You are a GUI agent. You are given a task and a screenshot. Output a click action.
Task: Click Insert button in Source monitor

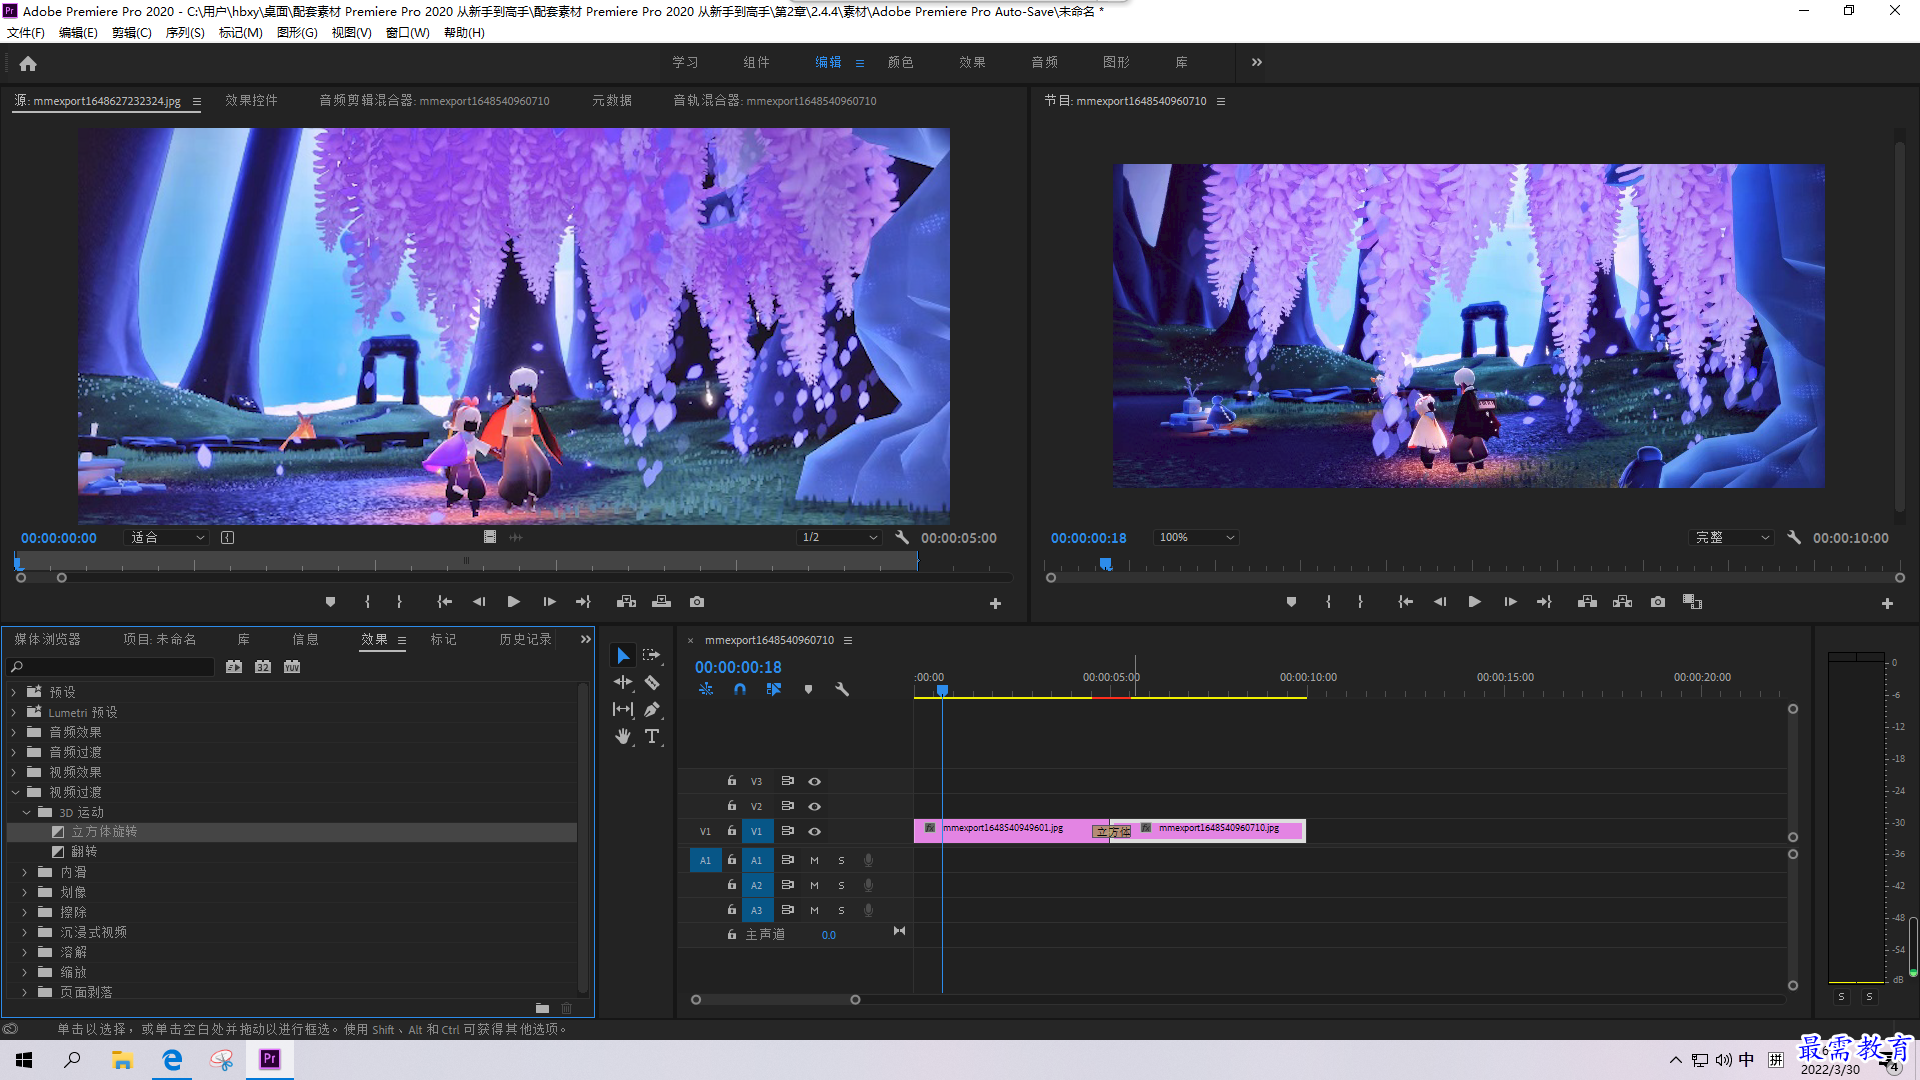(x=626, y=602)
